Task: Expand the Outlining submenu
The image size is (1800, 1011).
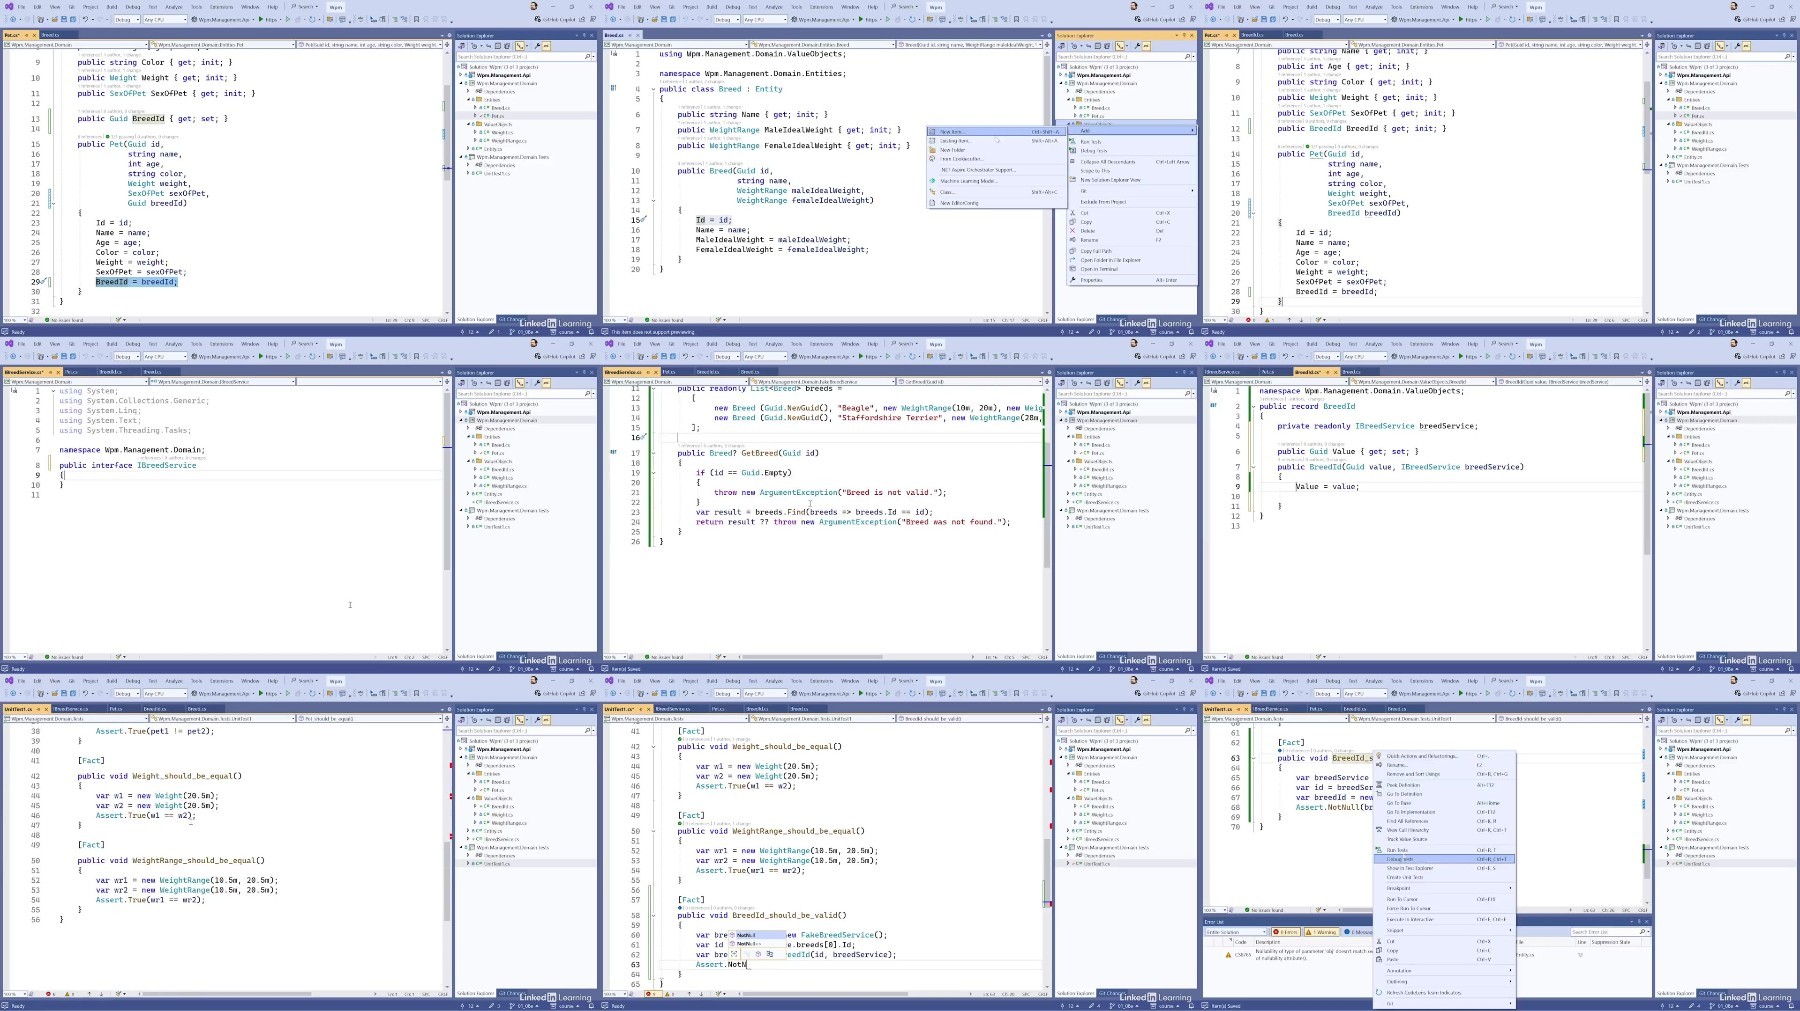Action: tap(1445, 981)
